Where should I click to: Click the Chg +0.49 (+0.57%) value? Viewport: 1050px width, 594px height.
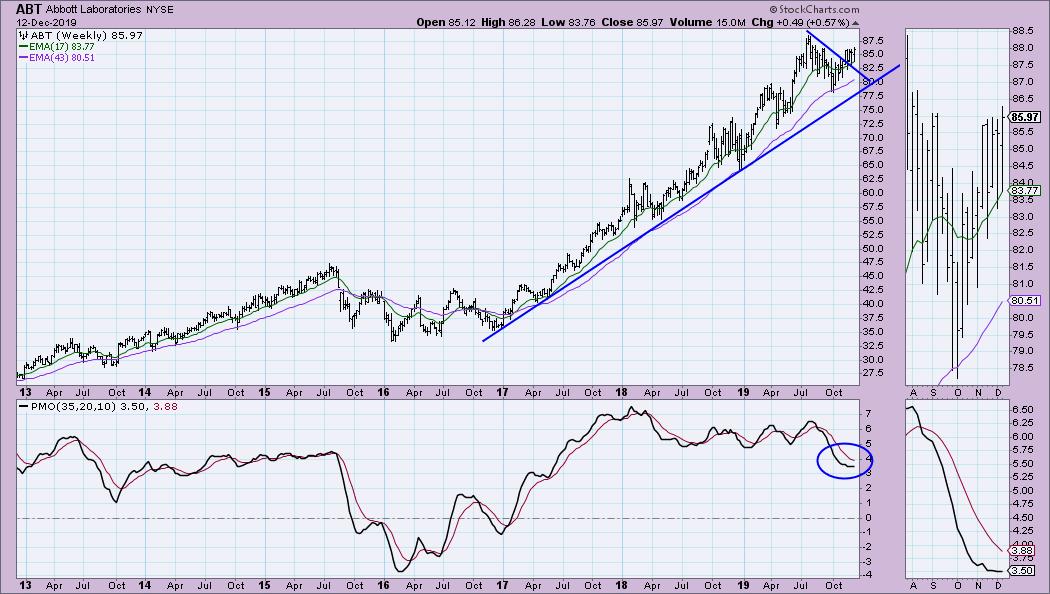point(800,22)
